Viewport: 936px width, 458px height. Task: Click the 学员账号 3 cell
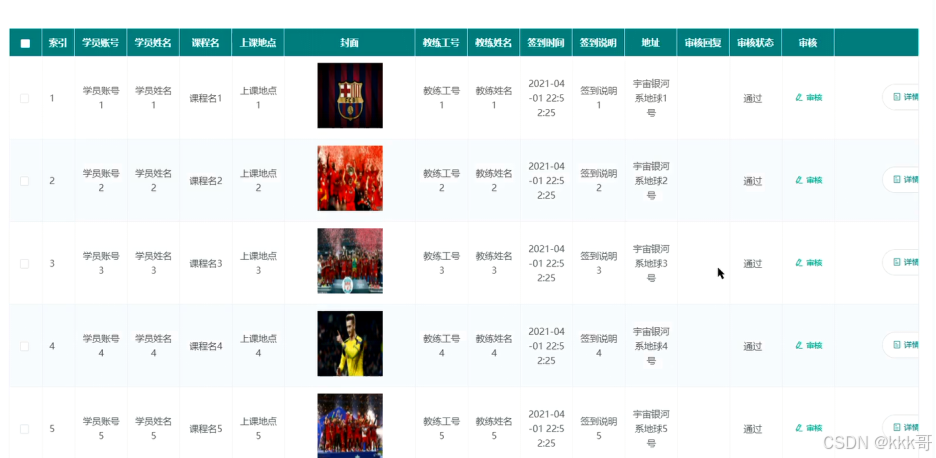coord(101,263)
